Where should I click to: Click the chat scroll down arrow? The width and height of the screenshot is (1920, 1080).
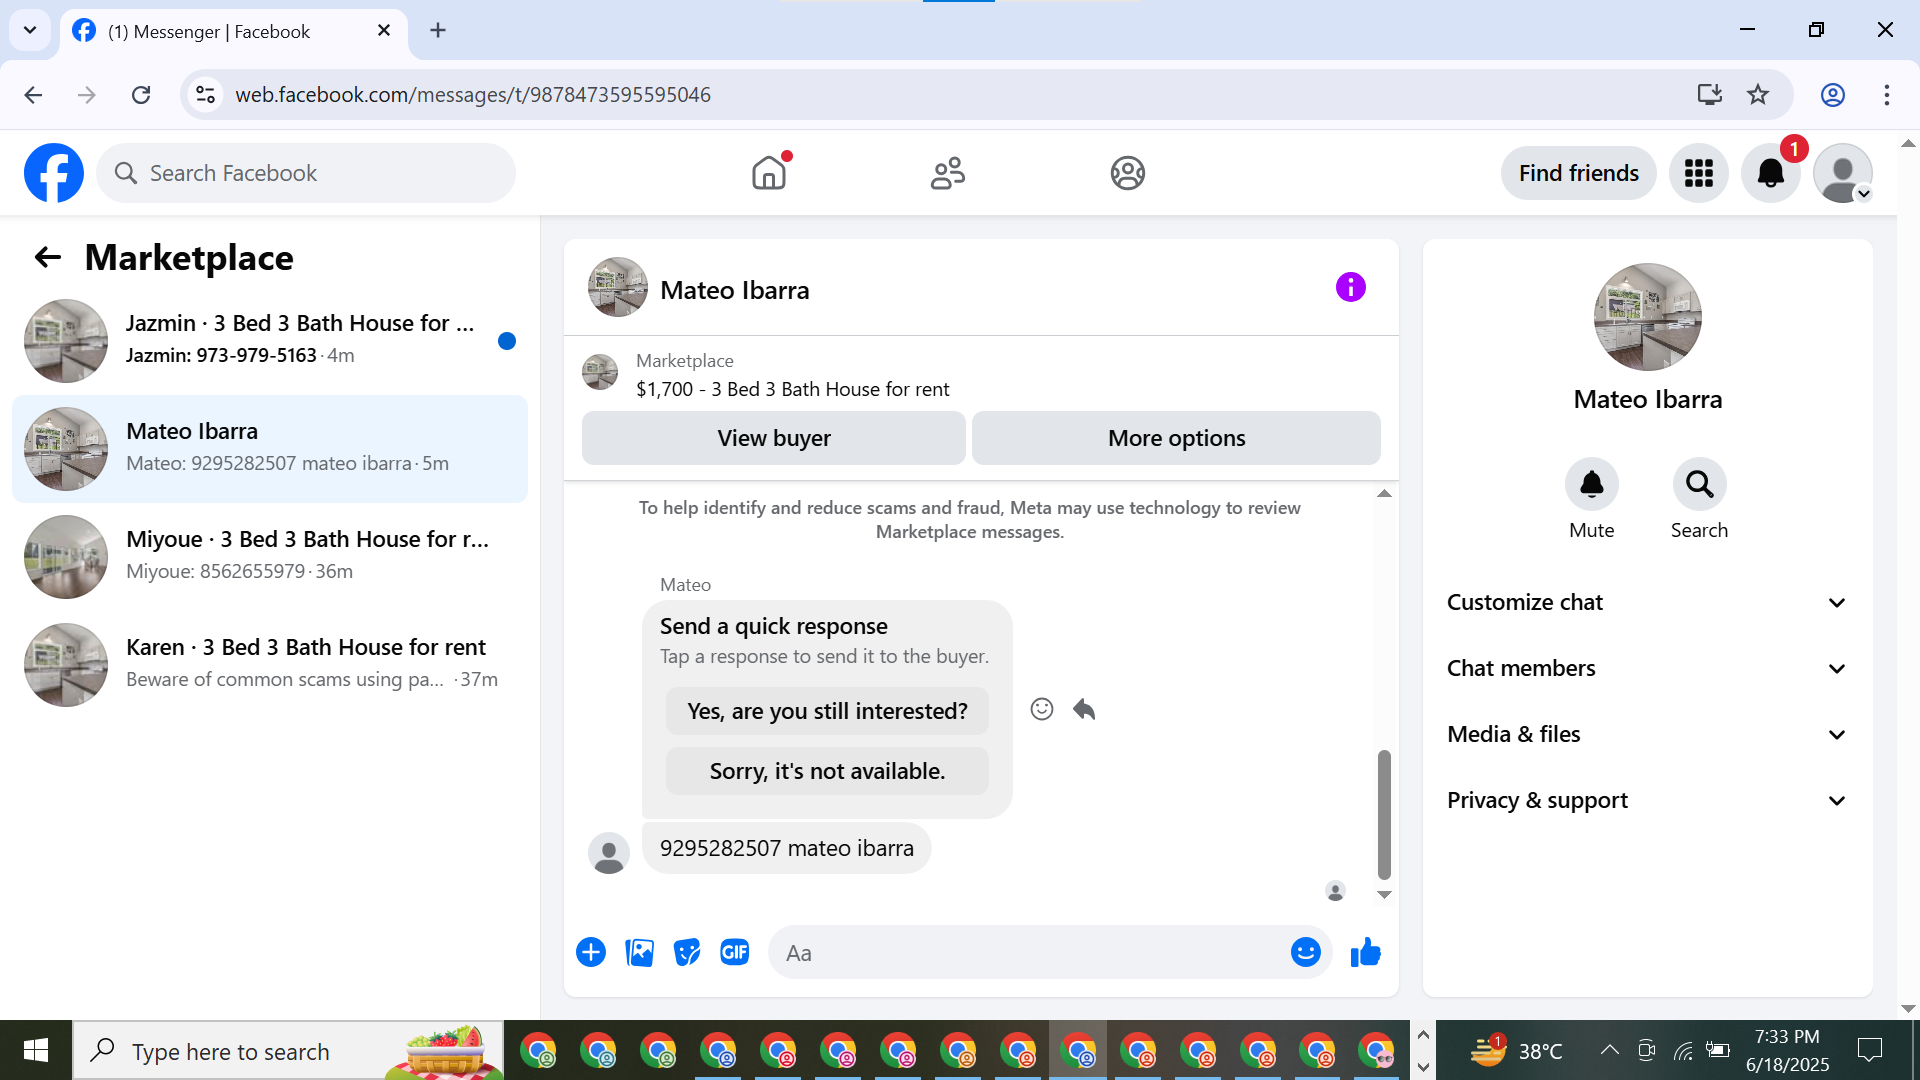[x=1384, y=895]
